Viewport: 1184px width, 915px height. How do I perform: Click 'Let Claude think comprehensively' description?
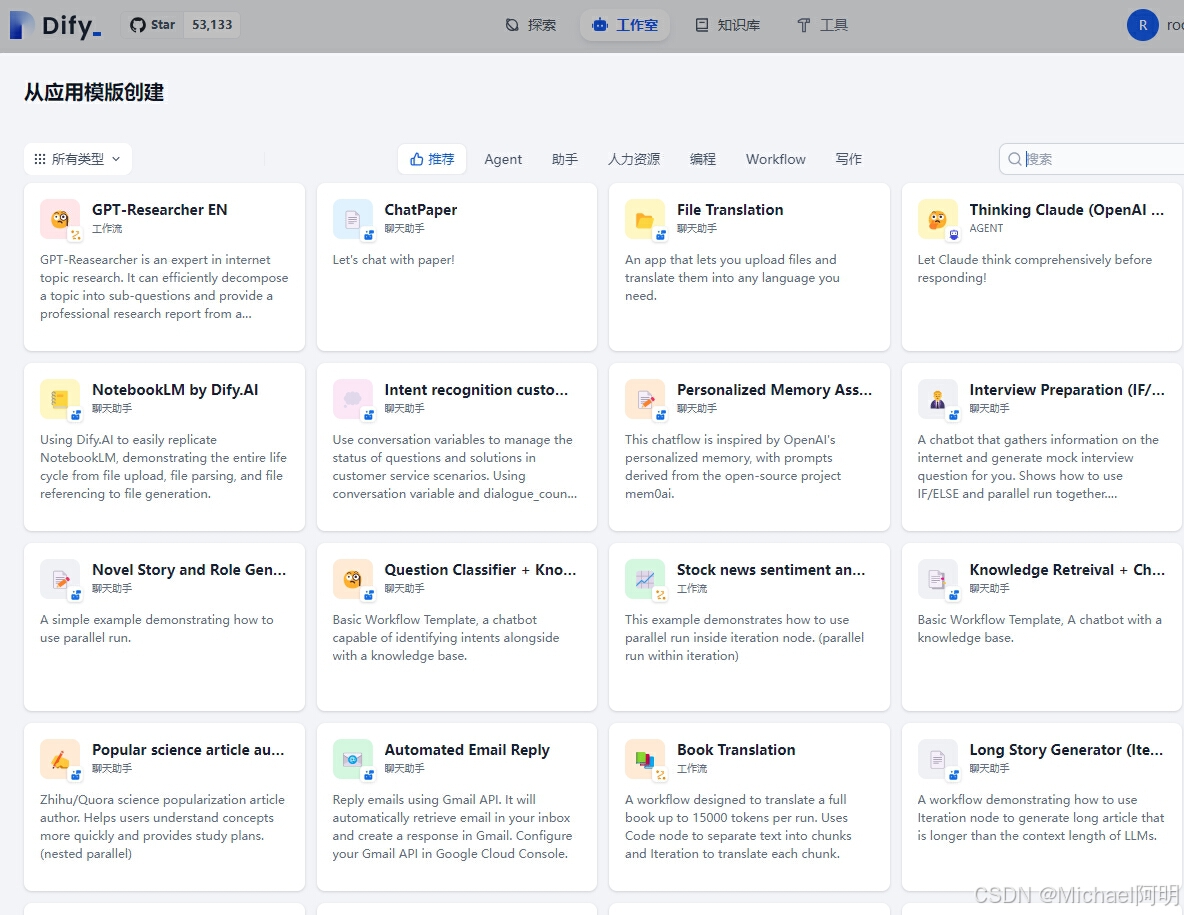[1034, 269]
